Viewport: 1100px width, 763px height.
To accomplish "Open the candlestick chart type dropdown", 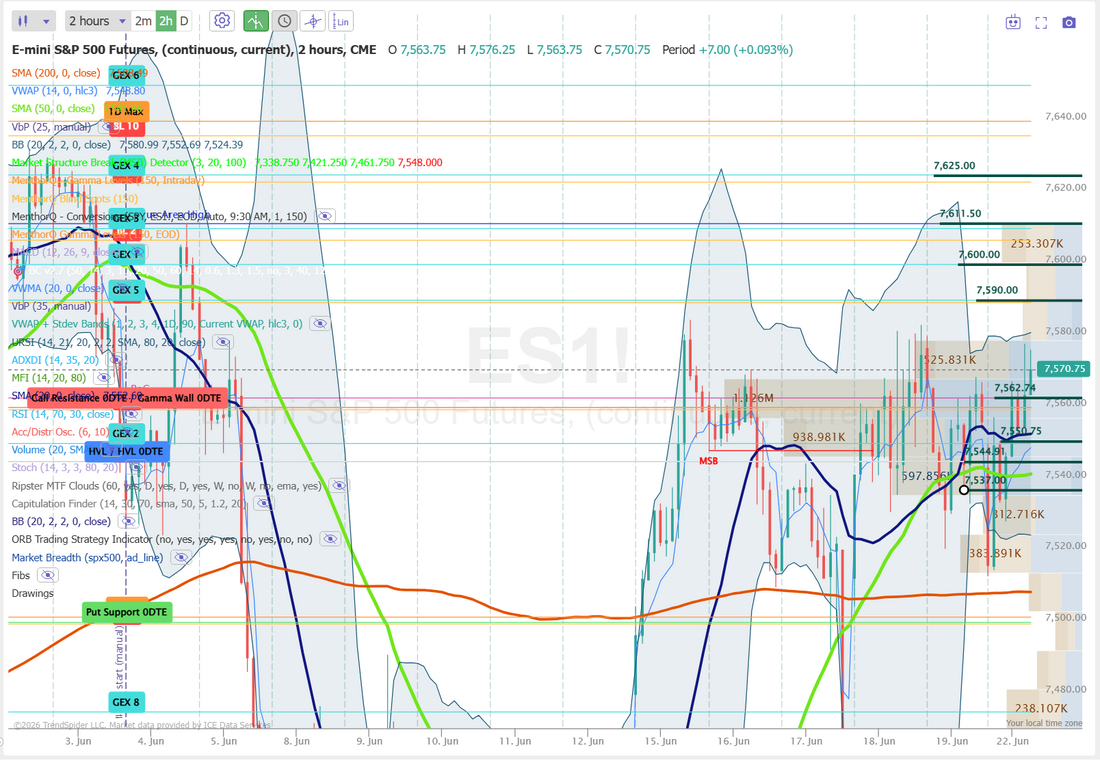I will pyautogui.click(x=34, y=21).
